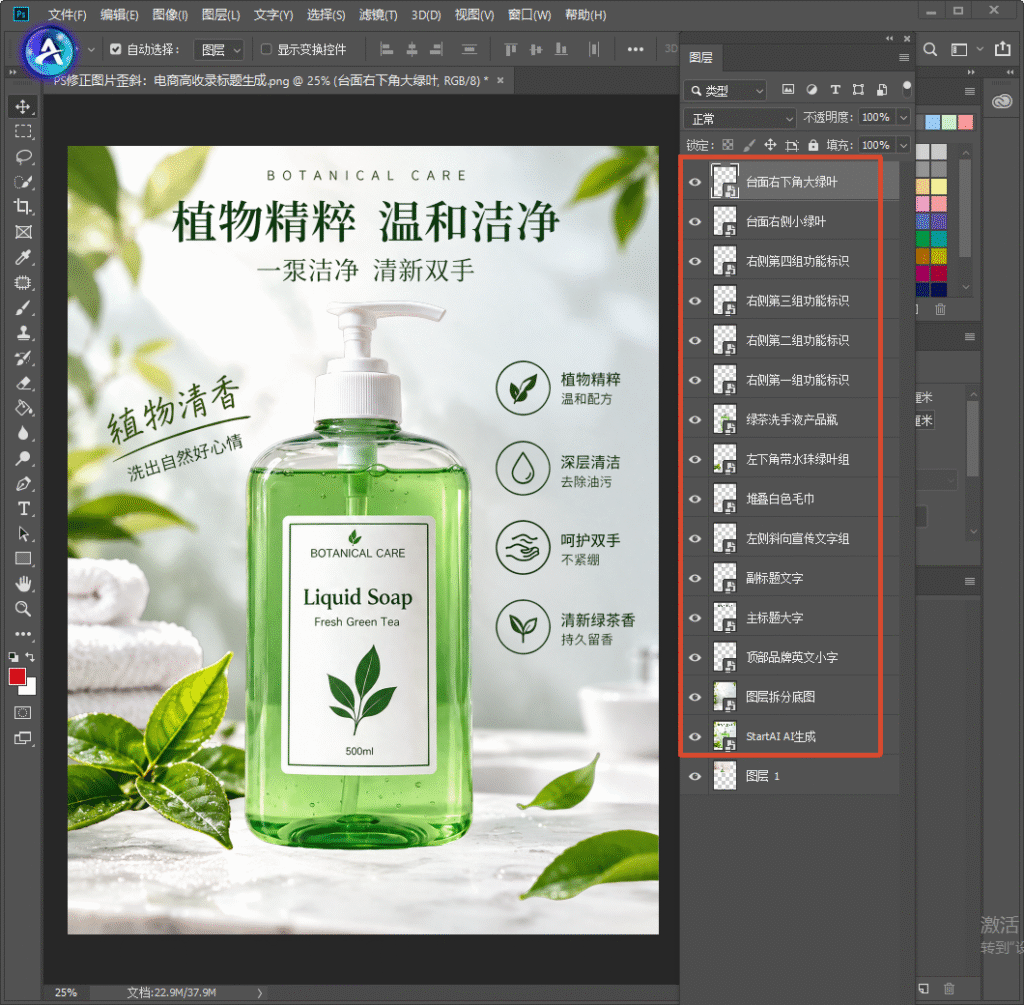Open the 不透明度 slider dropdown arrow

pos(904,118)
